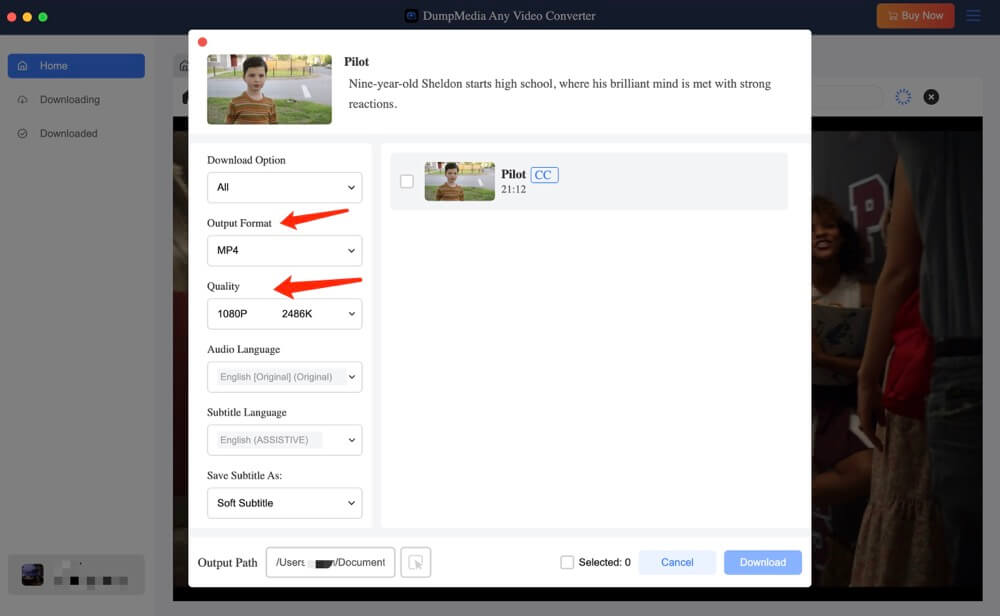
Task: Tick the checkbox for the Pilot episode
Action: click(x=407, y=181)
